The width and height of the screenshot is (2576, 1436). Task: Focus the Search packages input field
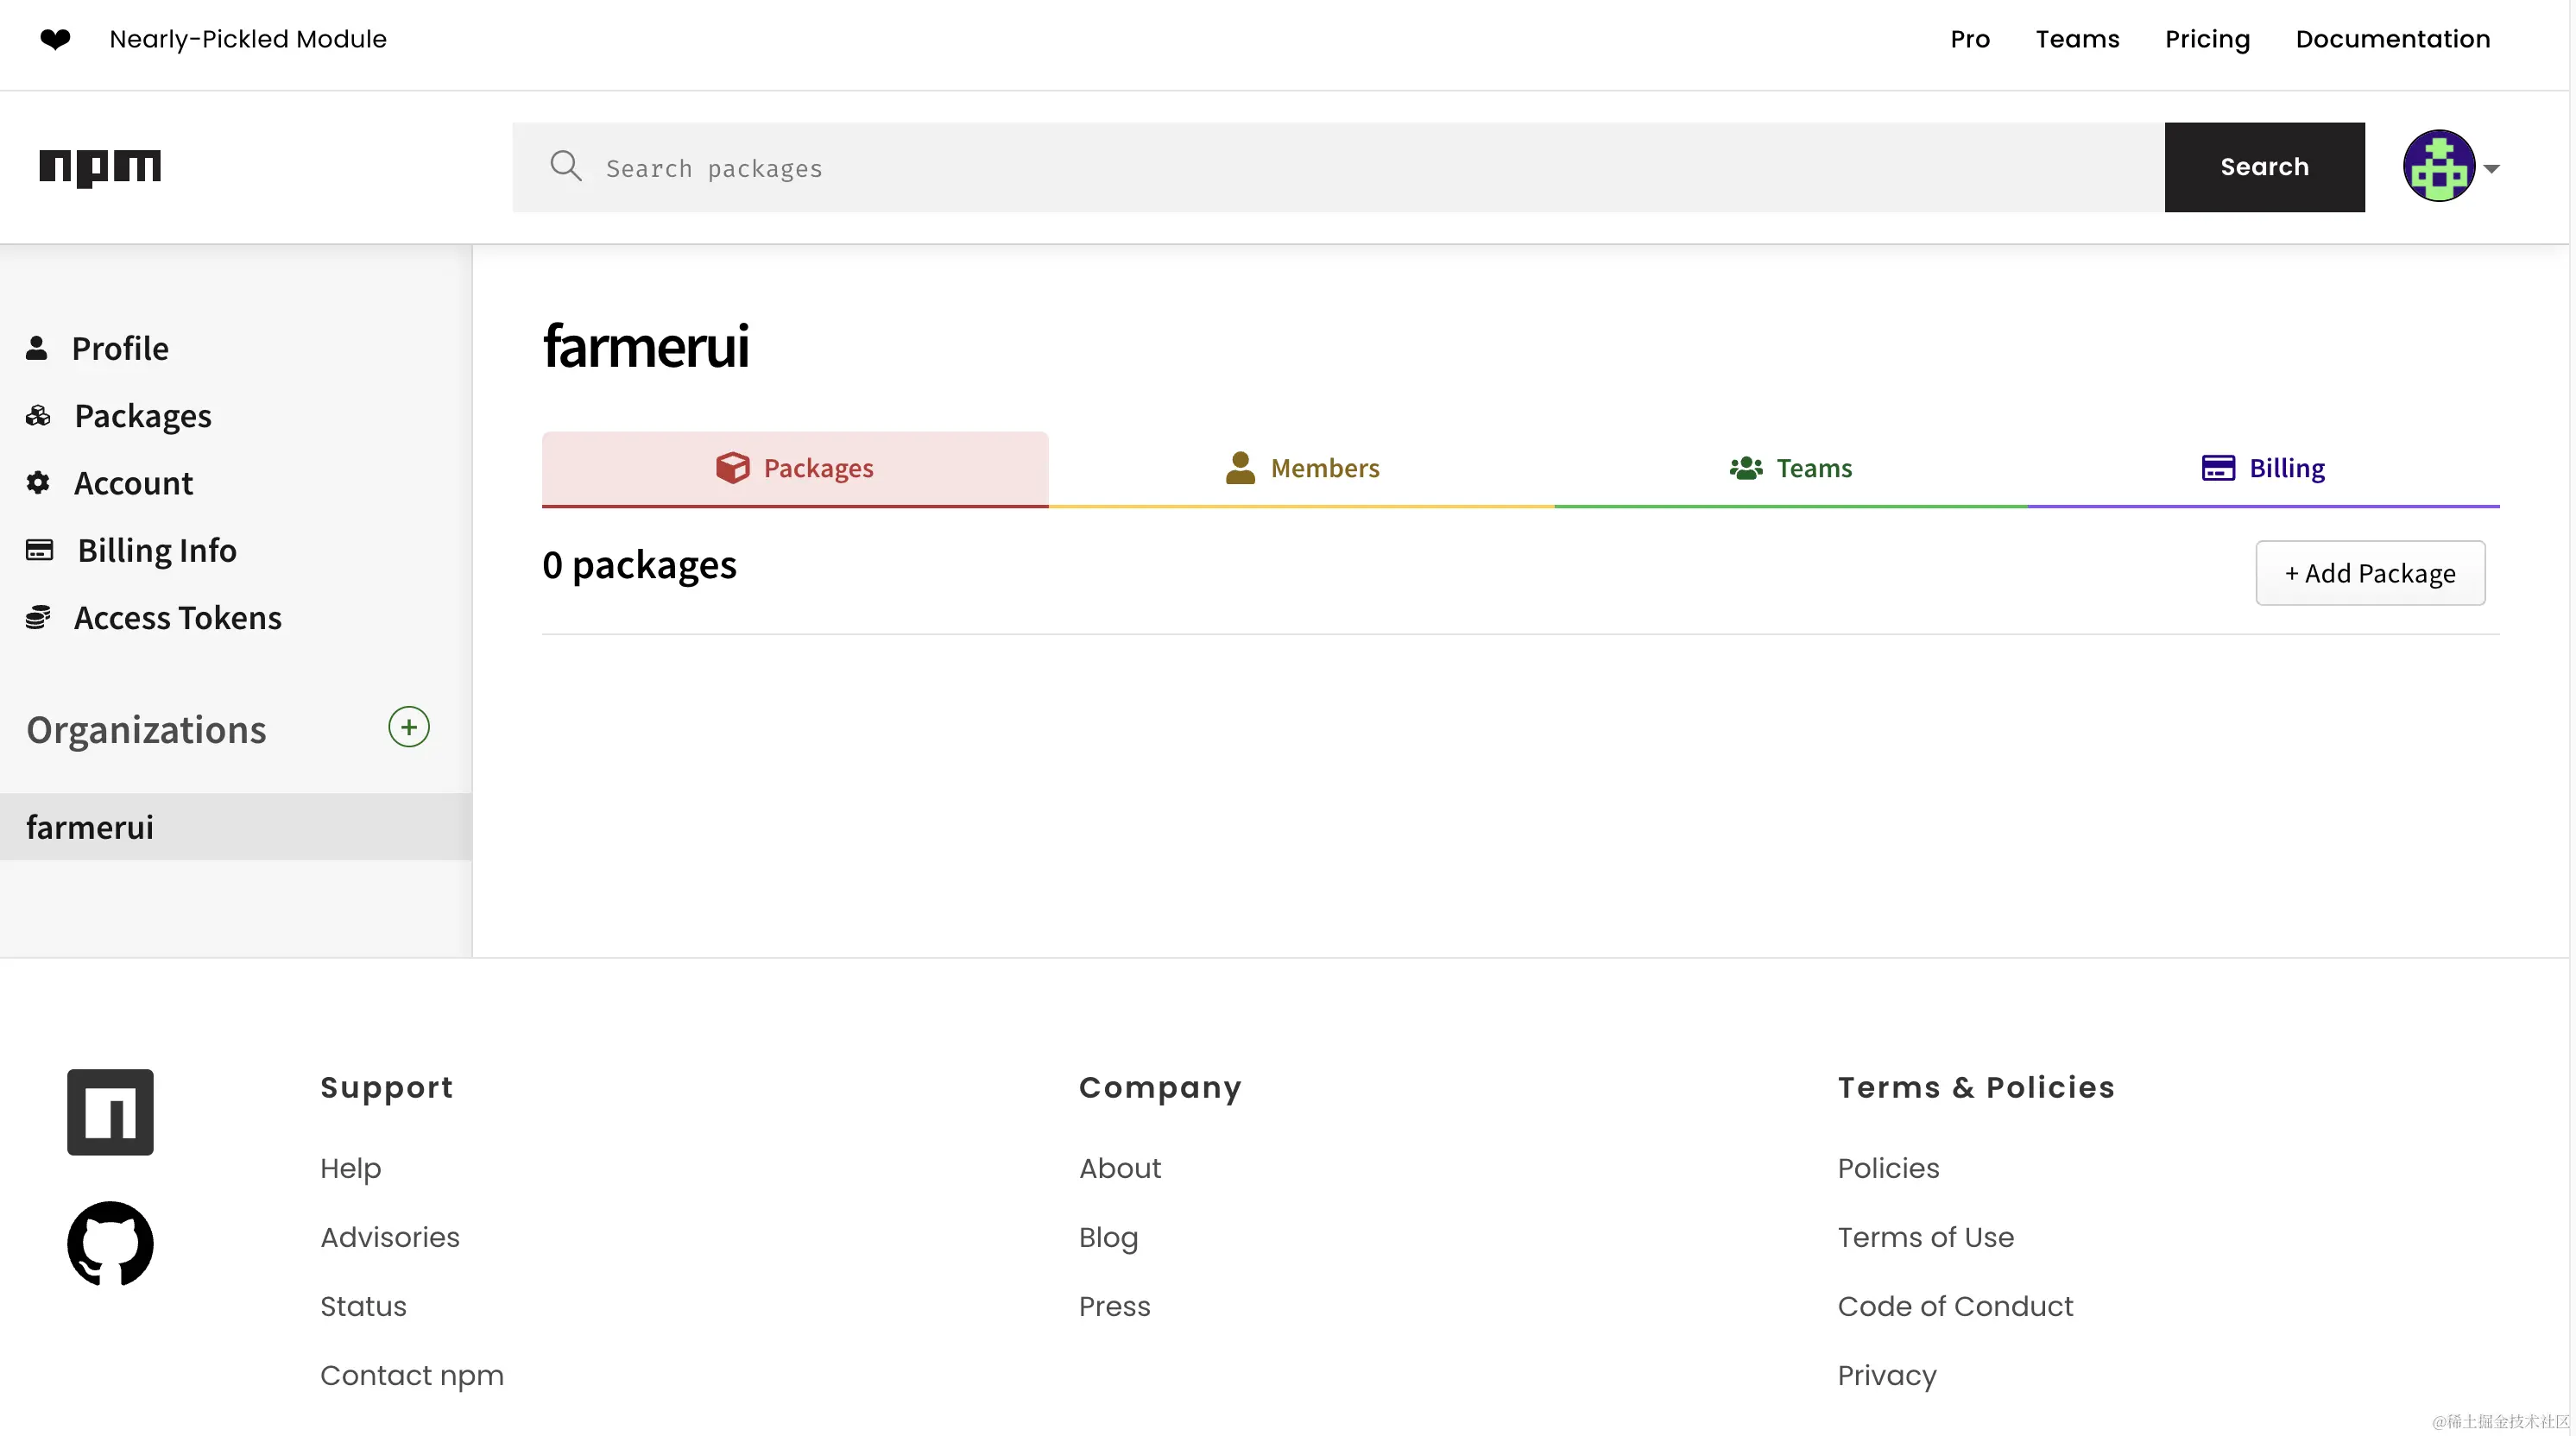[1338, 167]
